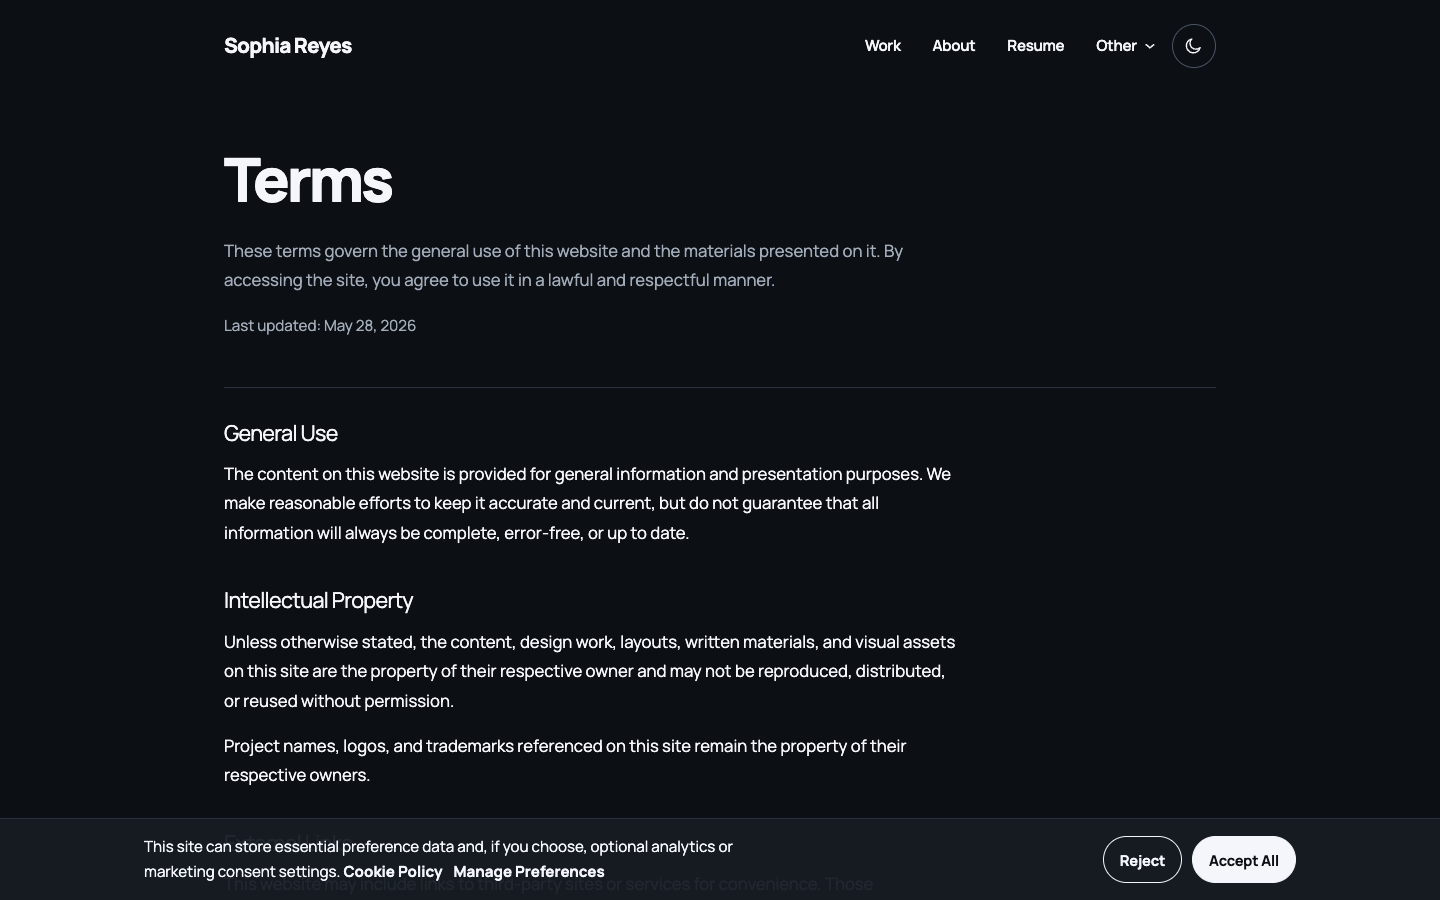Go to the About page
Viewport: 1440px width, 900px height.
(x=953, y=46)
